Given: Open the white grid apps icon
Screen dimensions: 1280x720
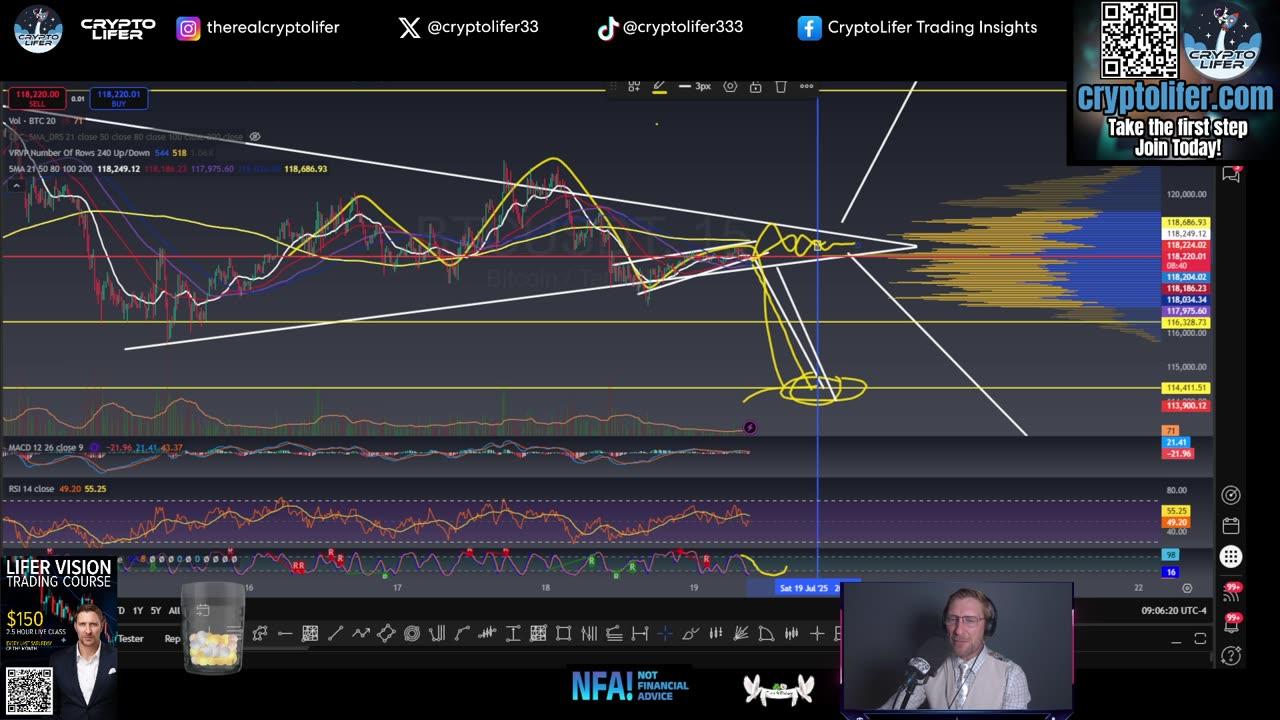Looking at the screenshot, I should [x=1231, y=557].
